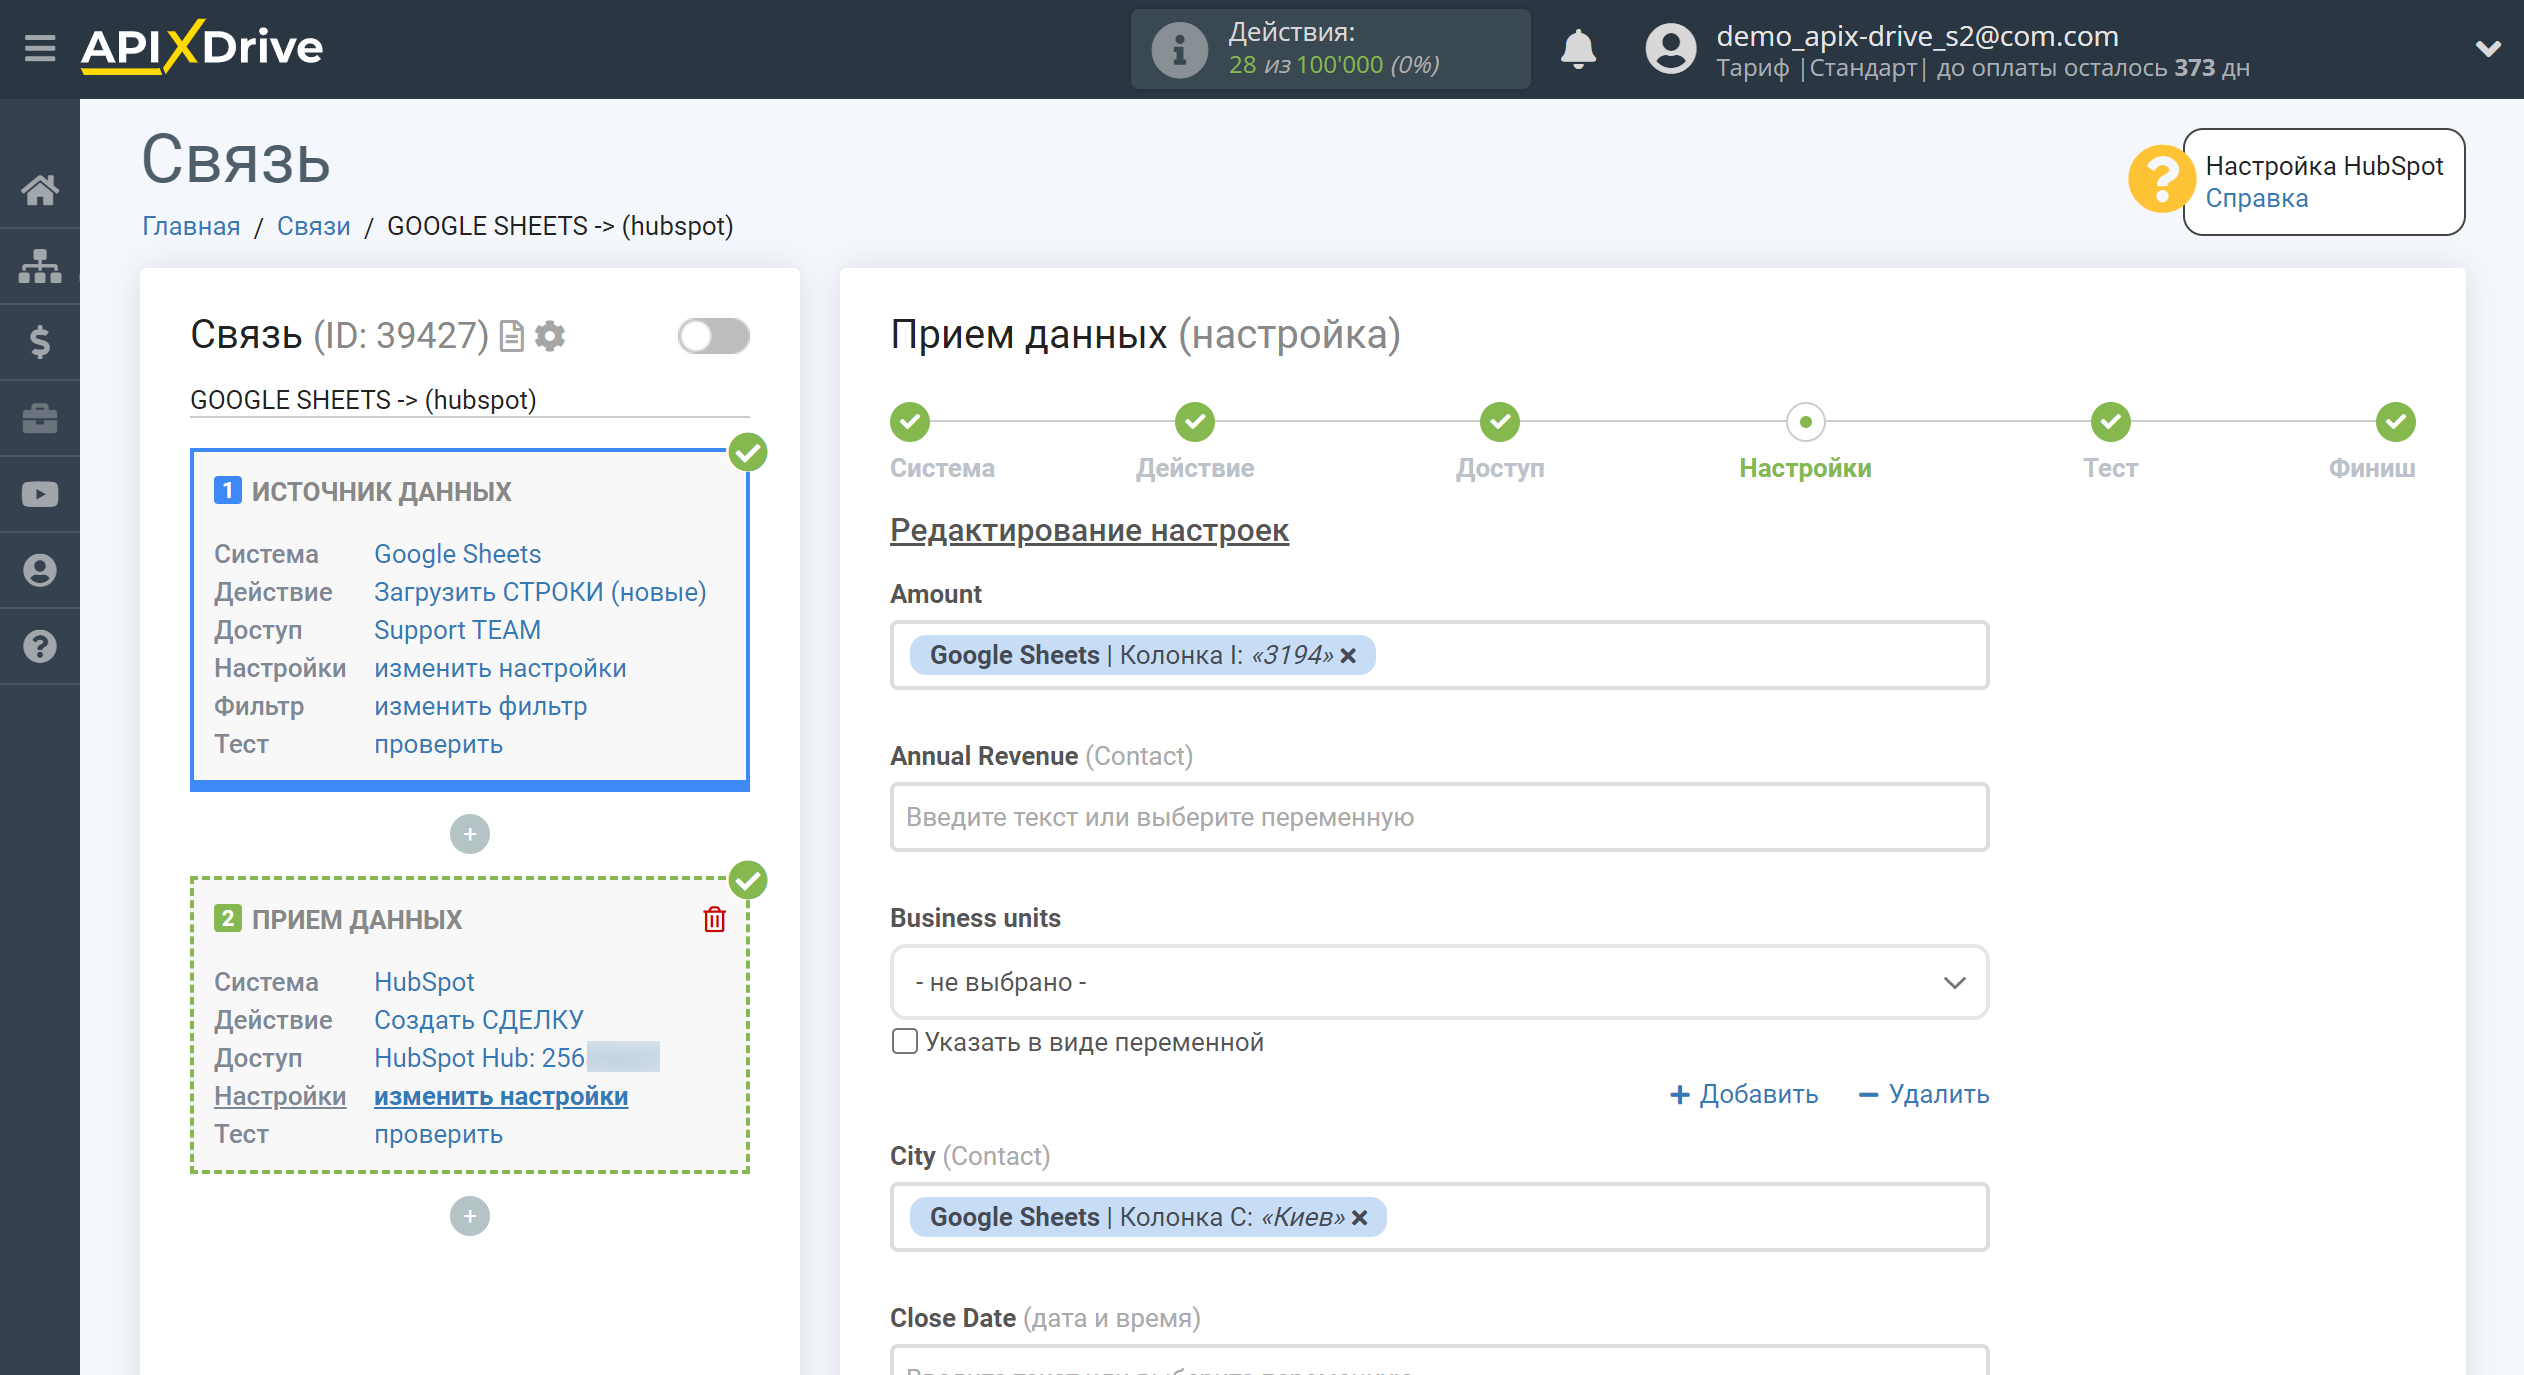Expand the account menu chevron

click(x=2488, y=48)
